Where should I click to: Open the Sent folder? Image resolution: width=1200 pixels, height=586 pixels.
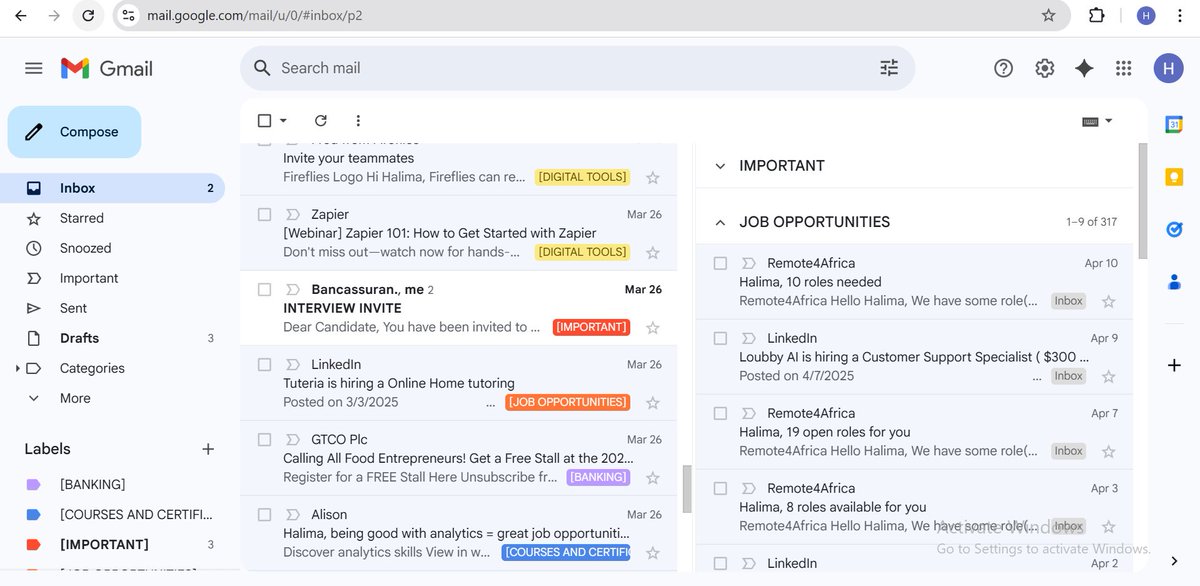[112, 308]
